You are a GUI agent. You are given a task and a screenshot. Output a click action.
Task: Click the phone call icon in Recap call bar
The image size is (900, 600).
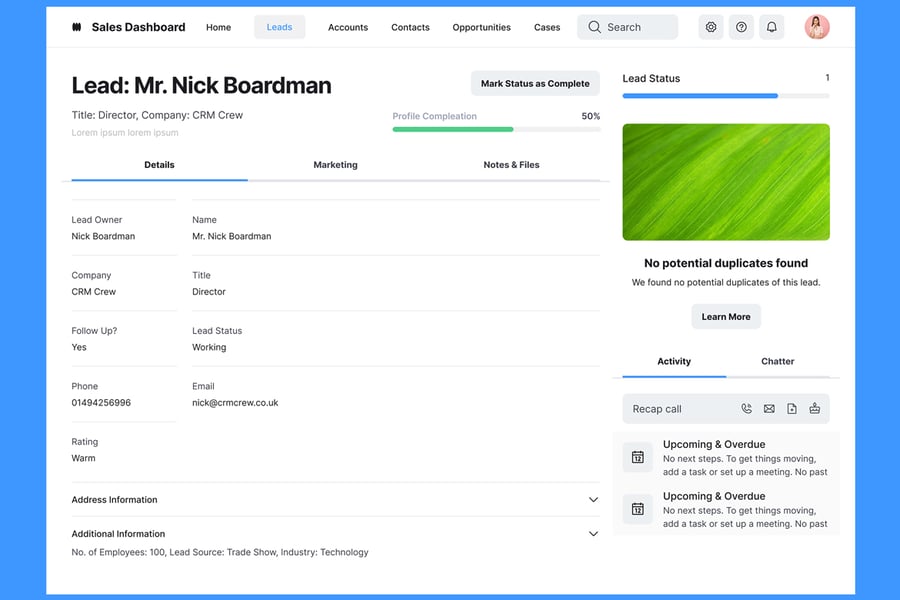(746, 409)
